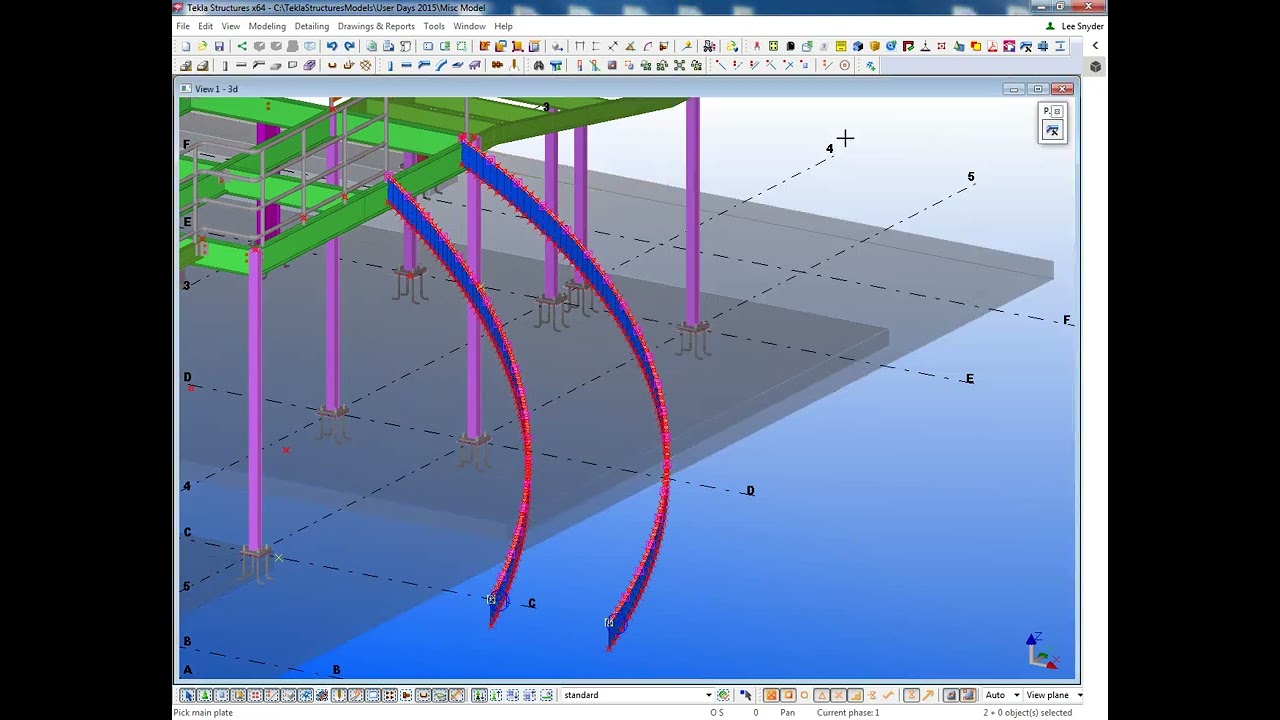Click the selection filter icon beside standard
Screen dimensions: 1280x720
[x=723, y=695]
